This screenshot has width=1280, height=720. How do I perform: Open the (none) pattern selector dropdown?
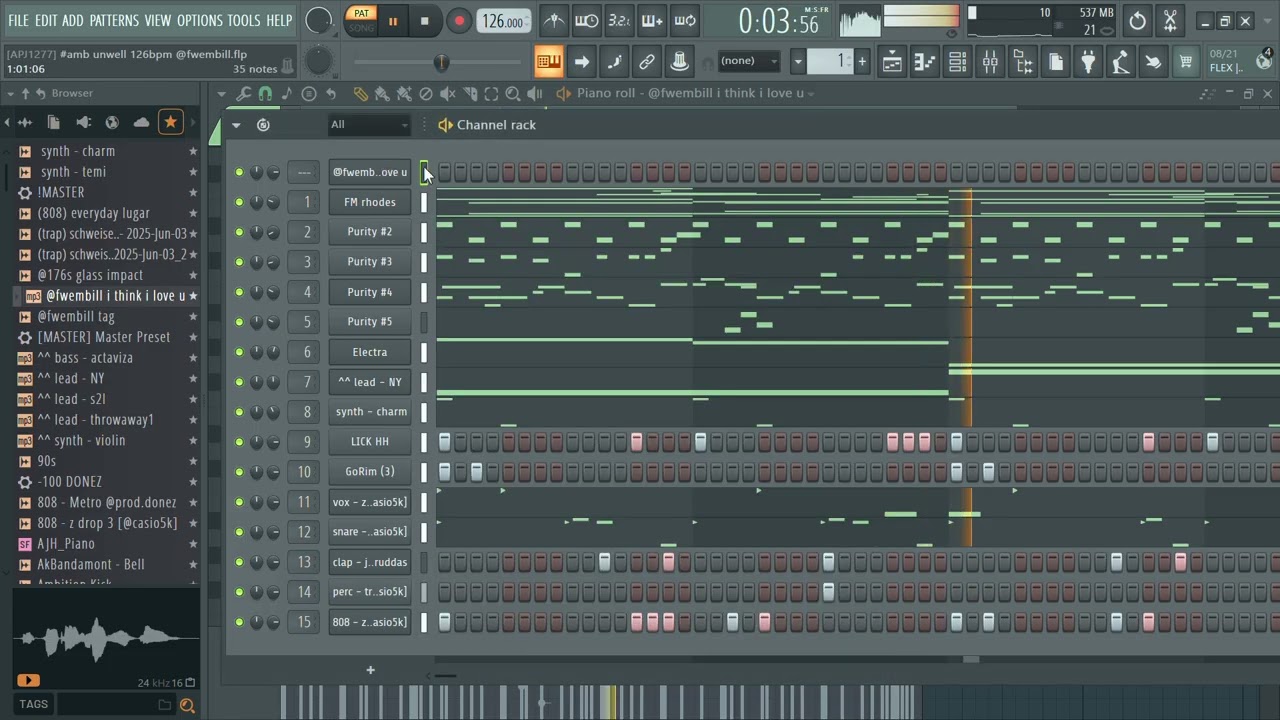click(749, 61)
